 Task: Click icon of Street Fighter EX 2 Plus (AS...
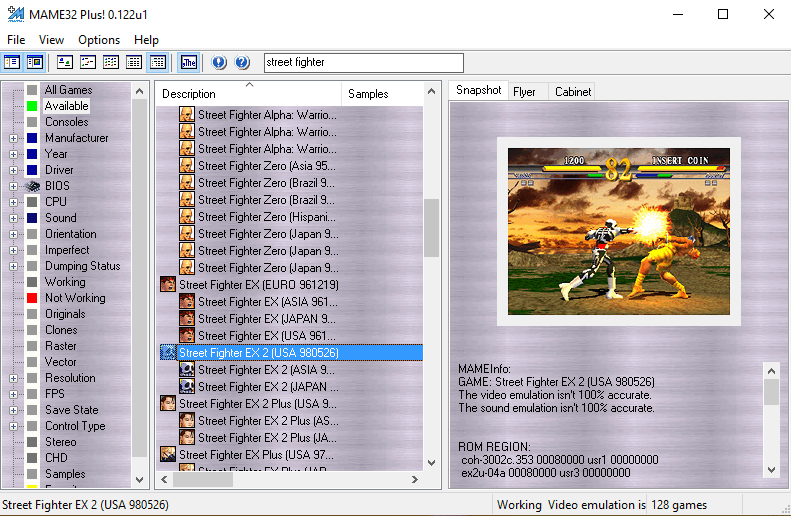coord(187,421)
